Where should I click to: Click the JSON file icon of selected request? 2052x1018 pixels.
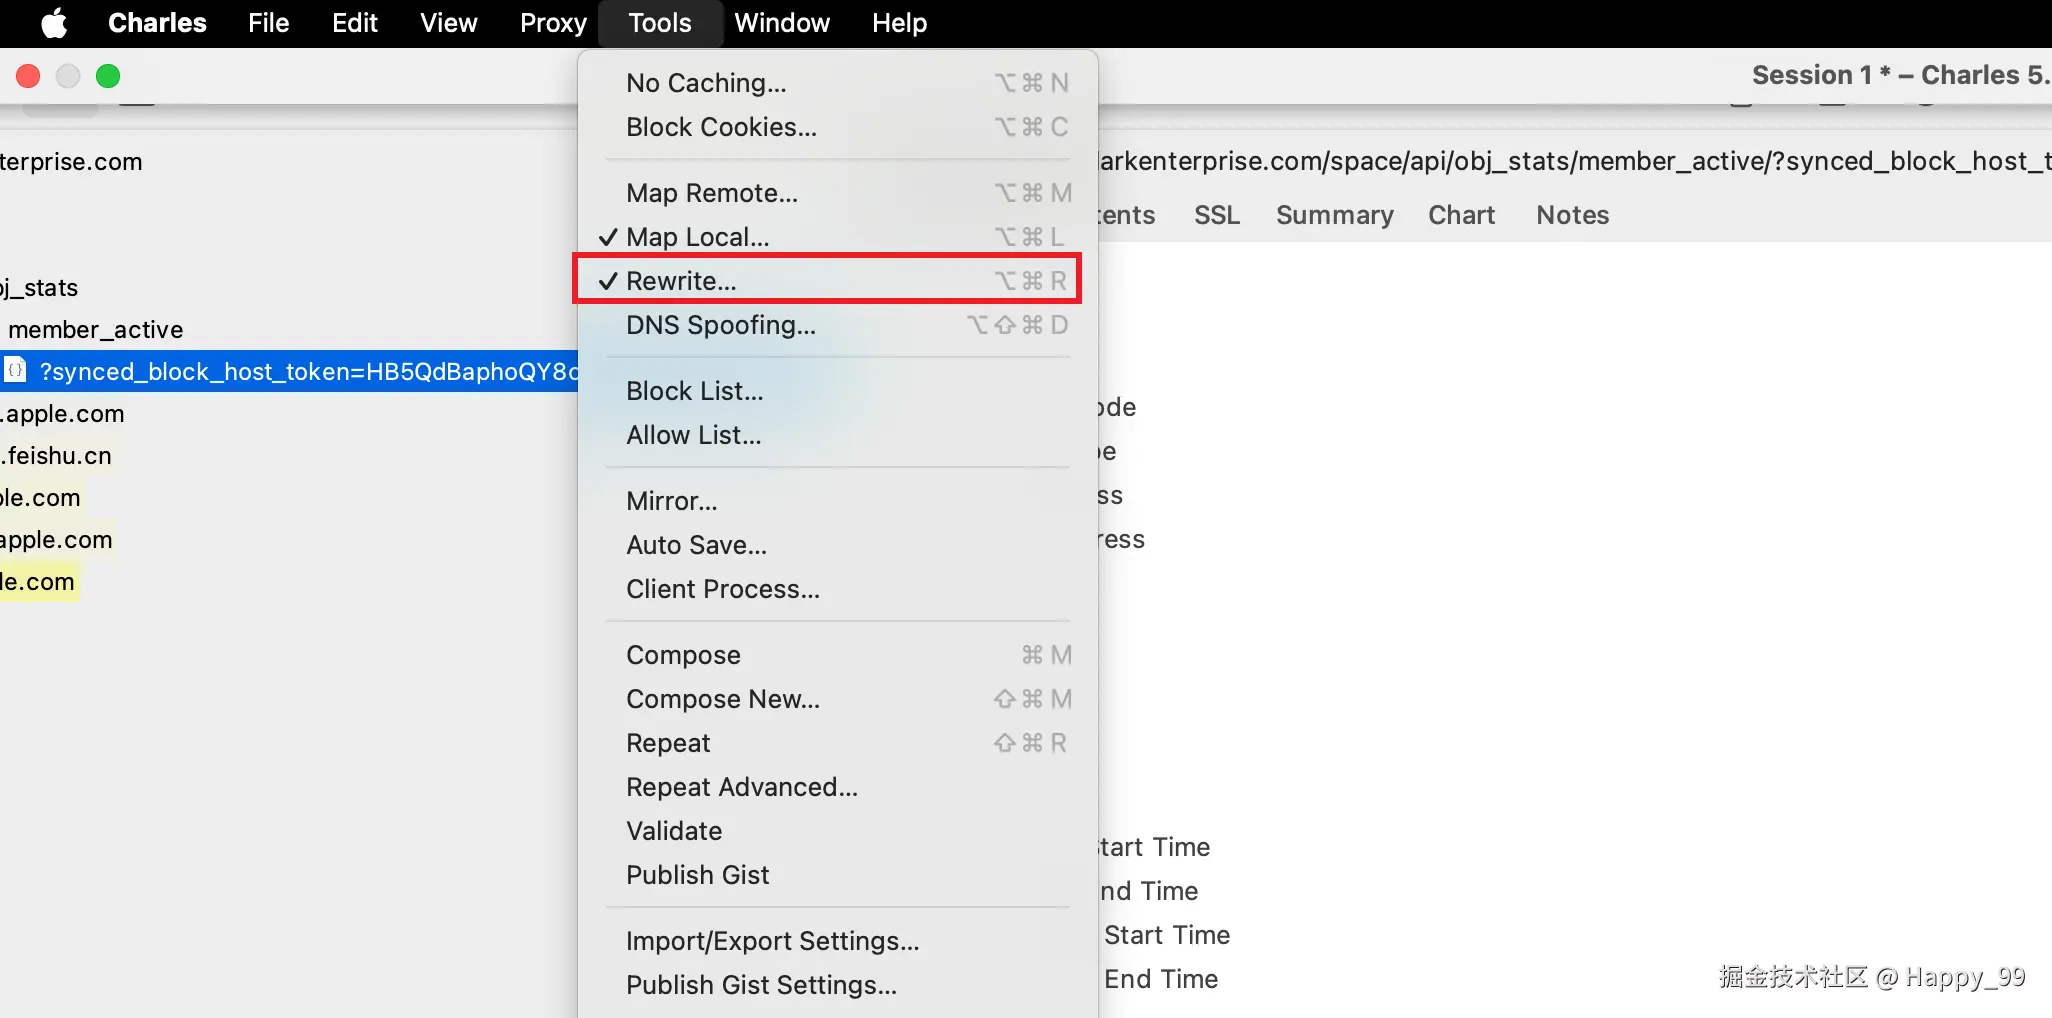click(x=16, y=371)
